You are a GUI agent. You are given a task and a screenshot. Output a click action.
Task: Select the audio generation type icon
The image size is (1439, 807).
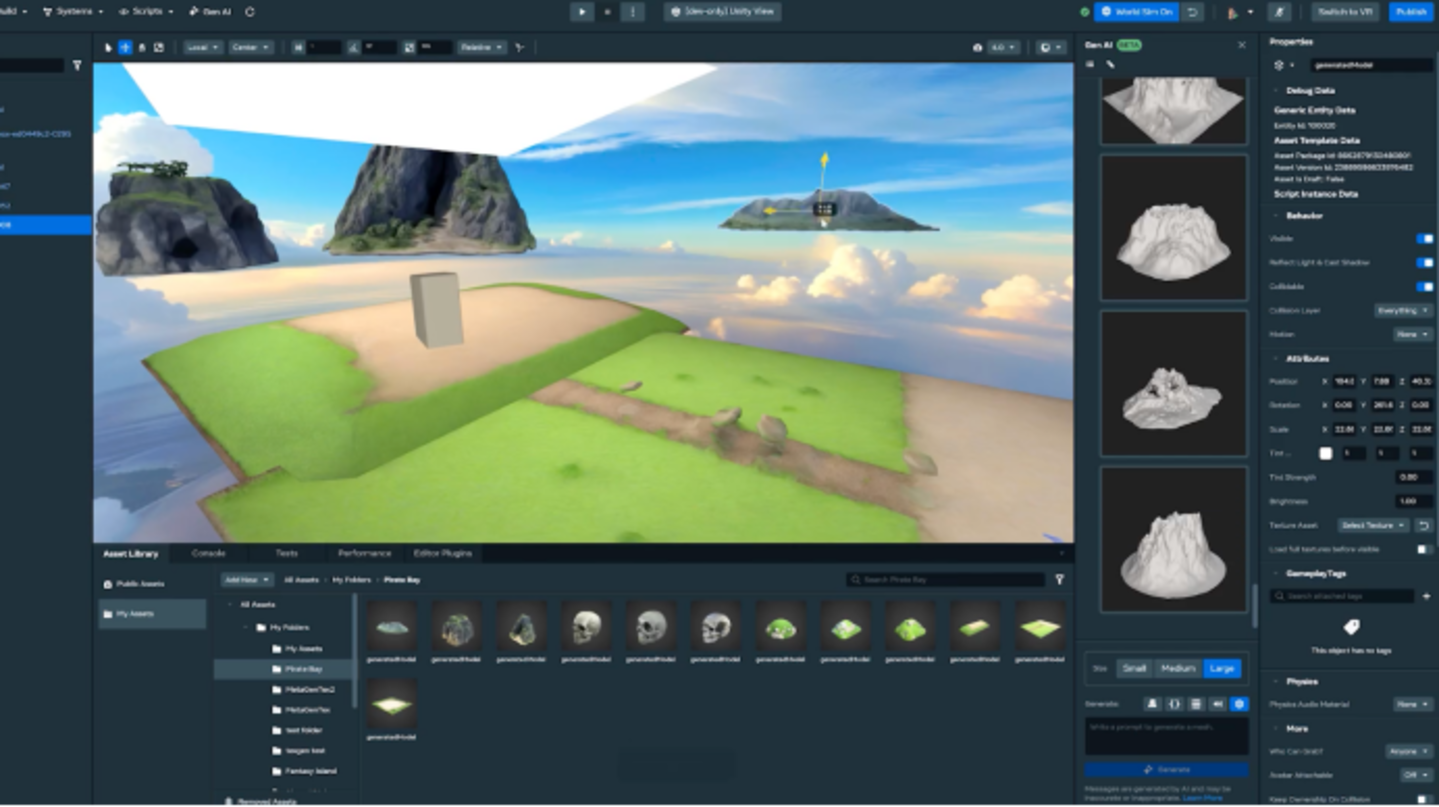point(1218,704)
